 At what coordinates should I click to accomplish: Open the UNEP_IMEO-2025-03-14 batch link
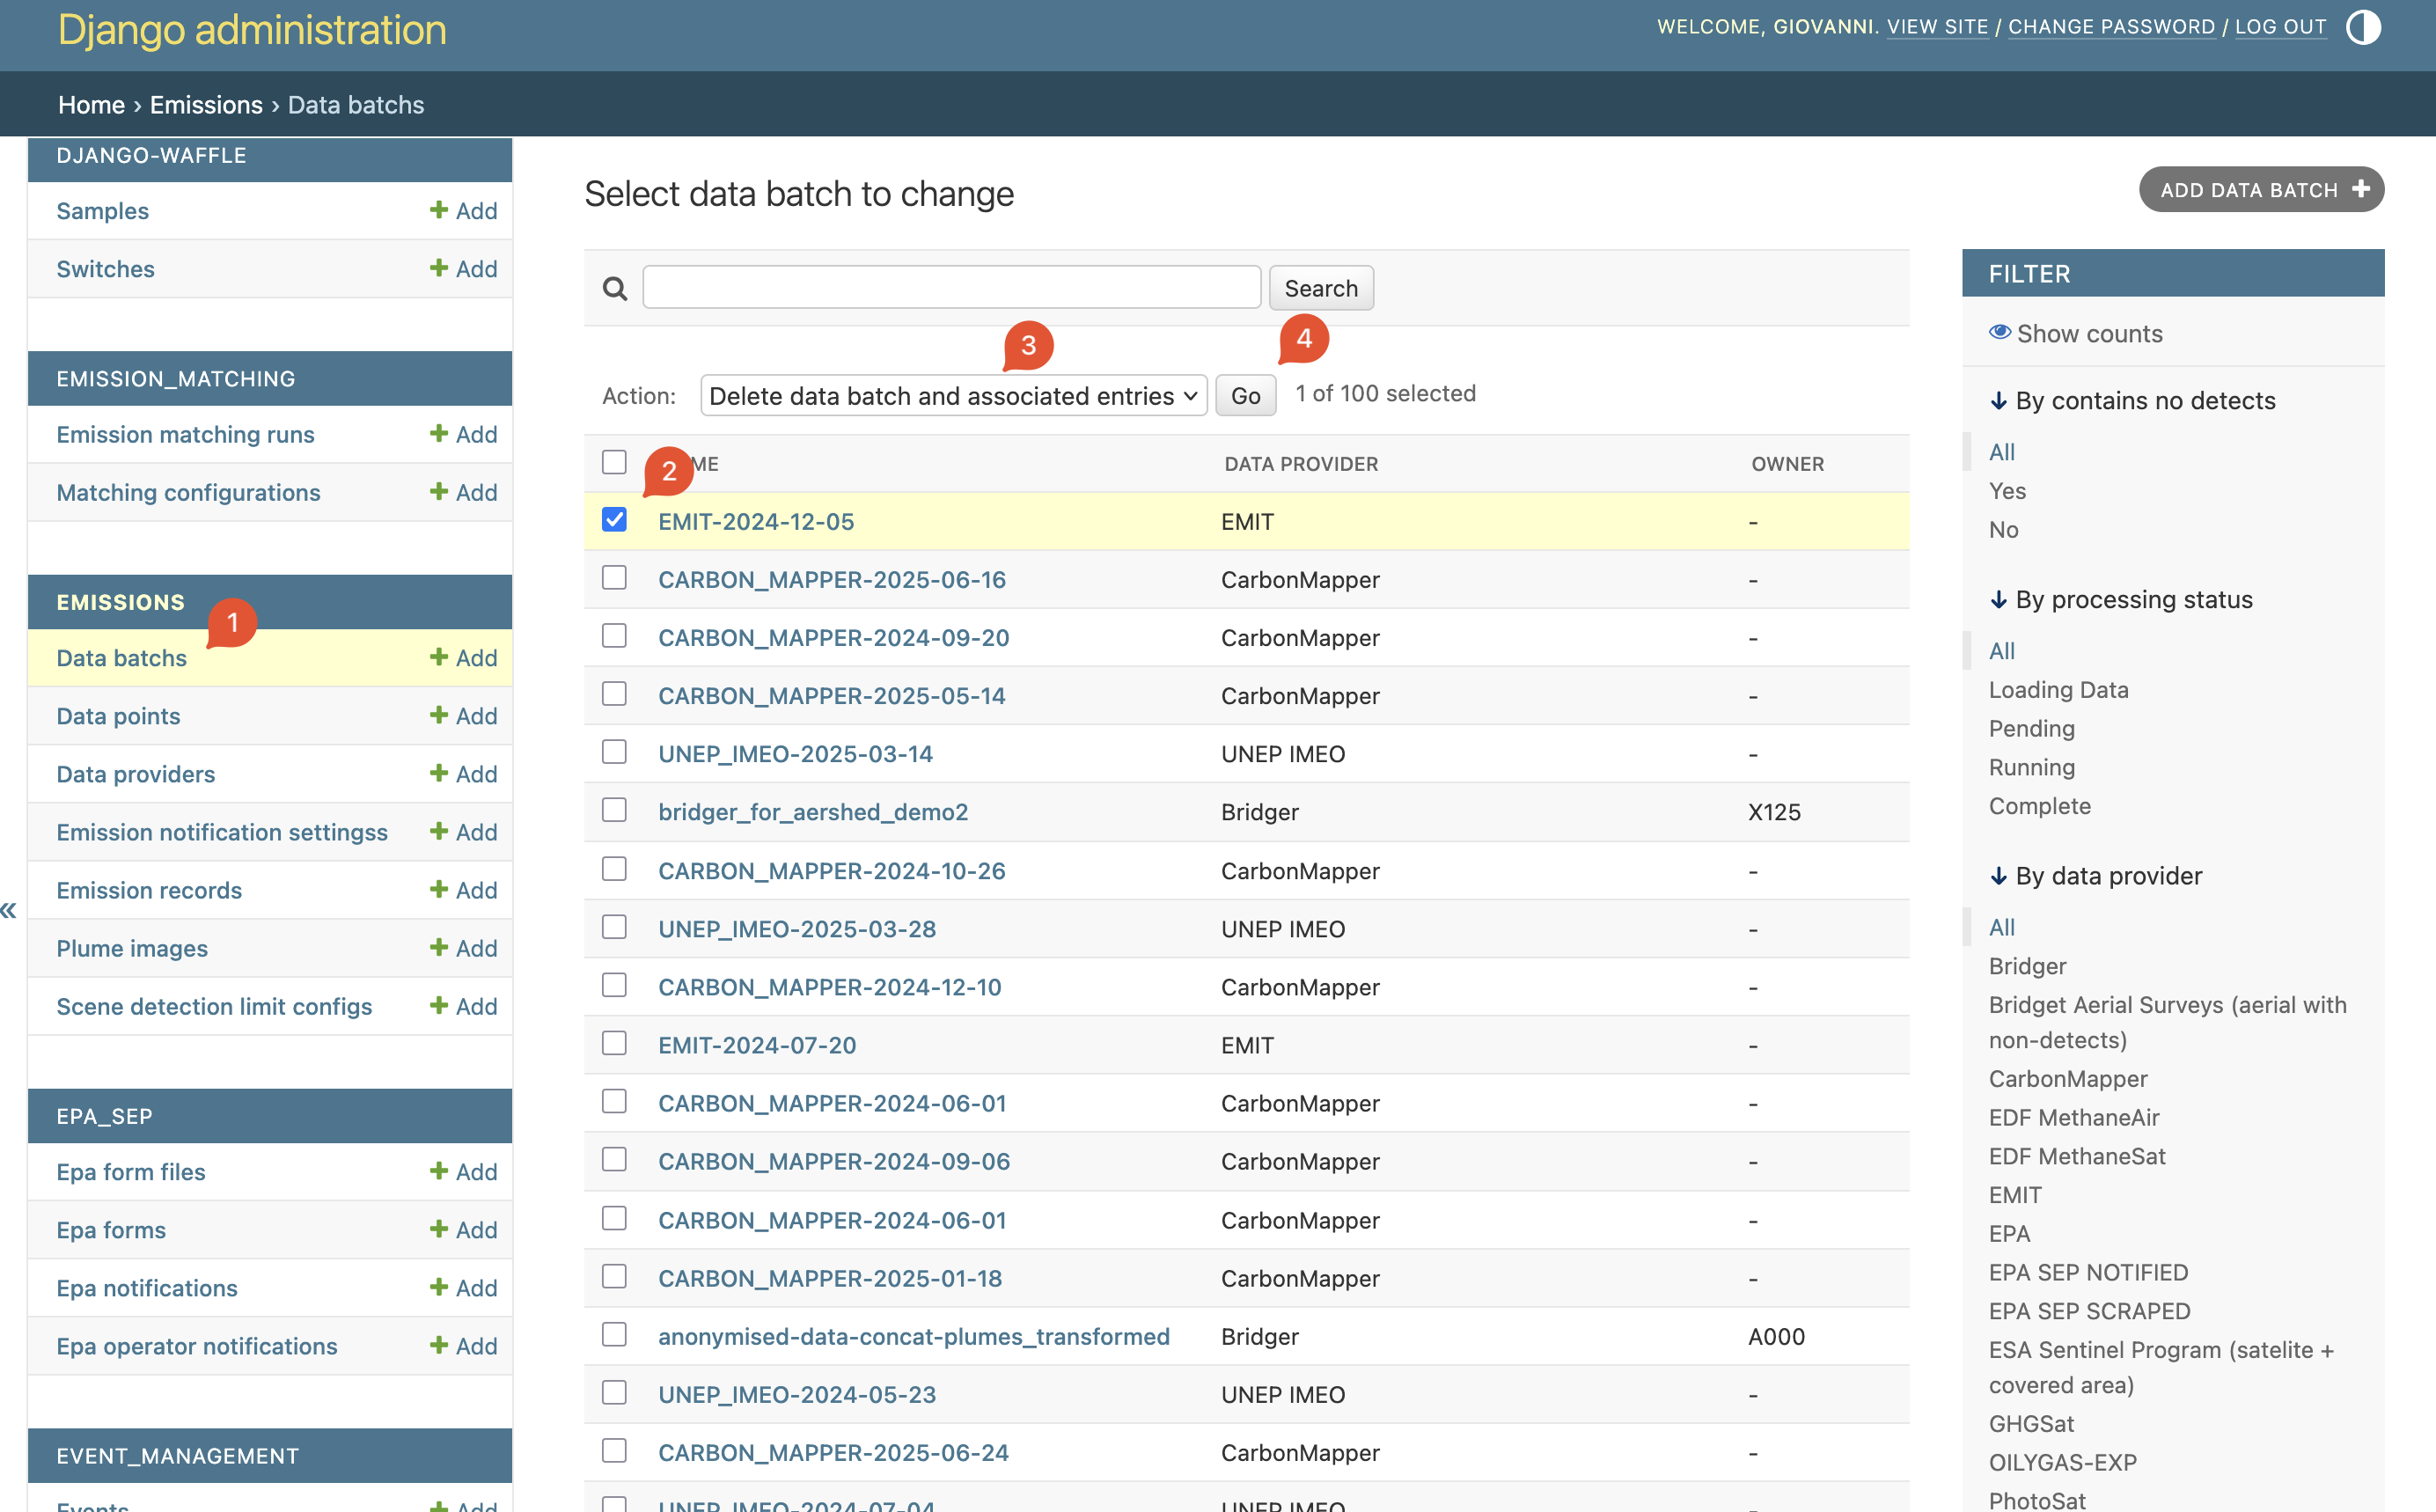point(795,754)
